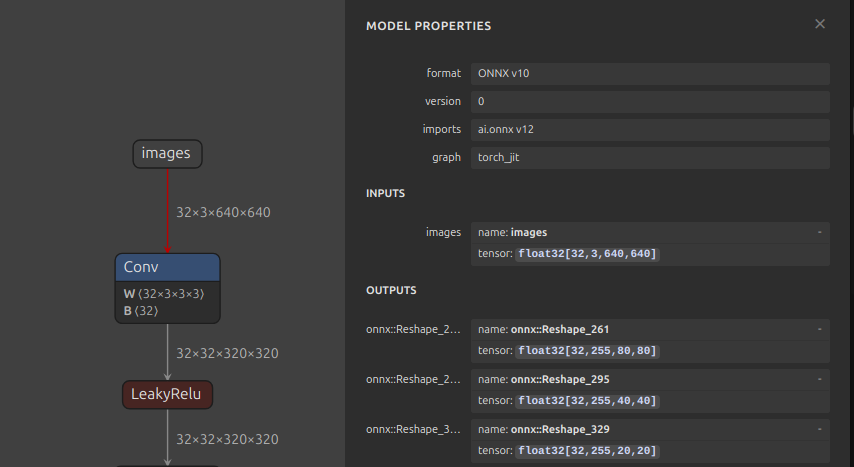Click the float32[32,3,640,640] tensor value
854x467 pixels.
pos(588,254)
